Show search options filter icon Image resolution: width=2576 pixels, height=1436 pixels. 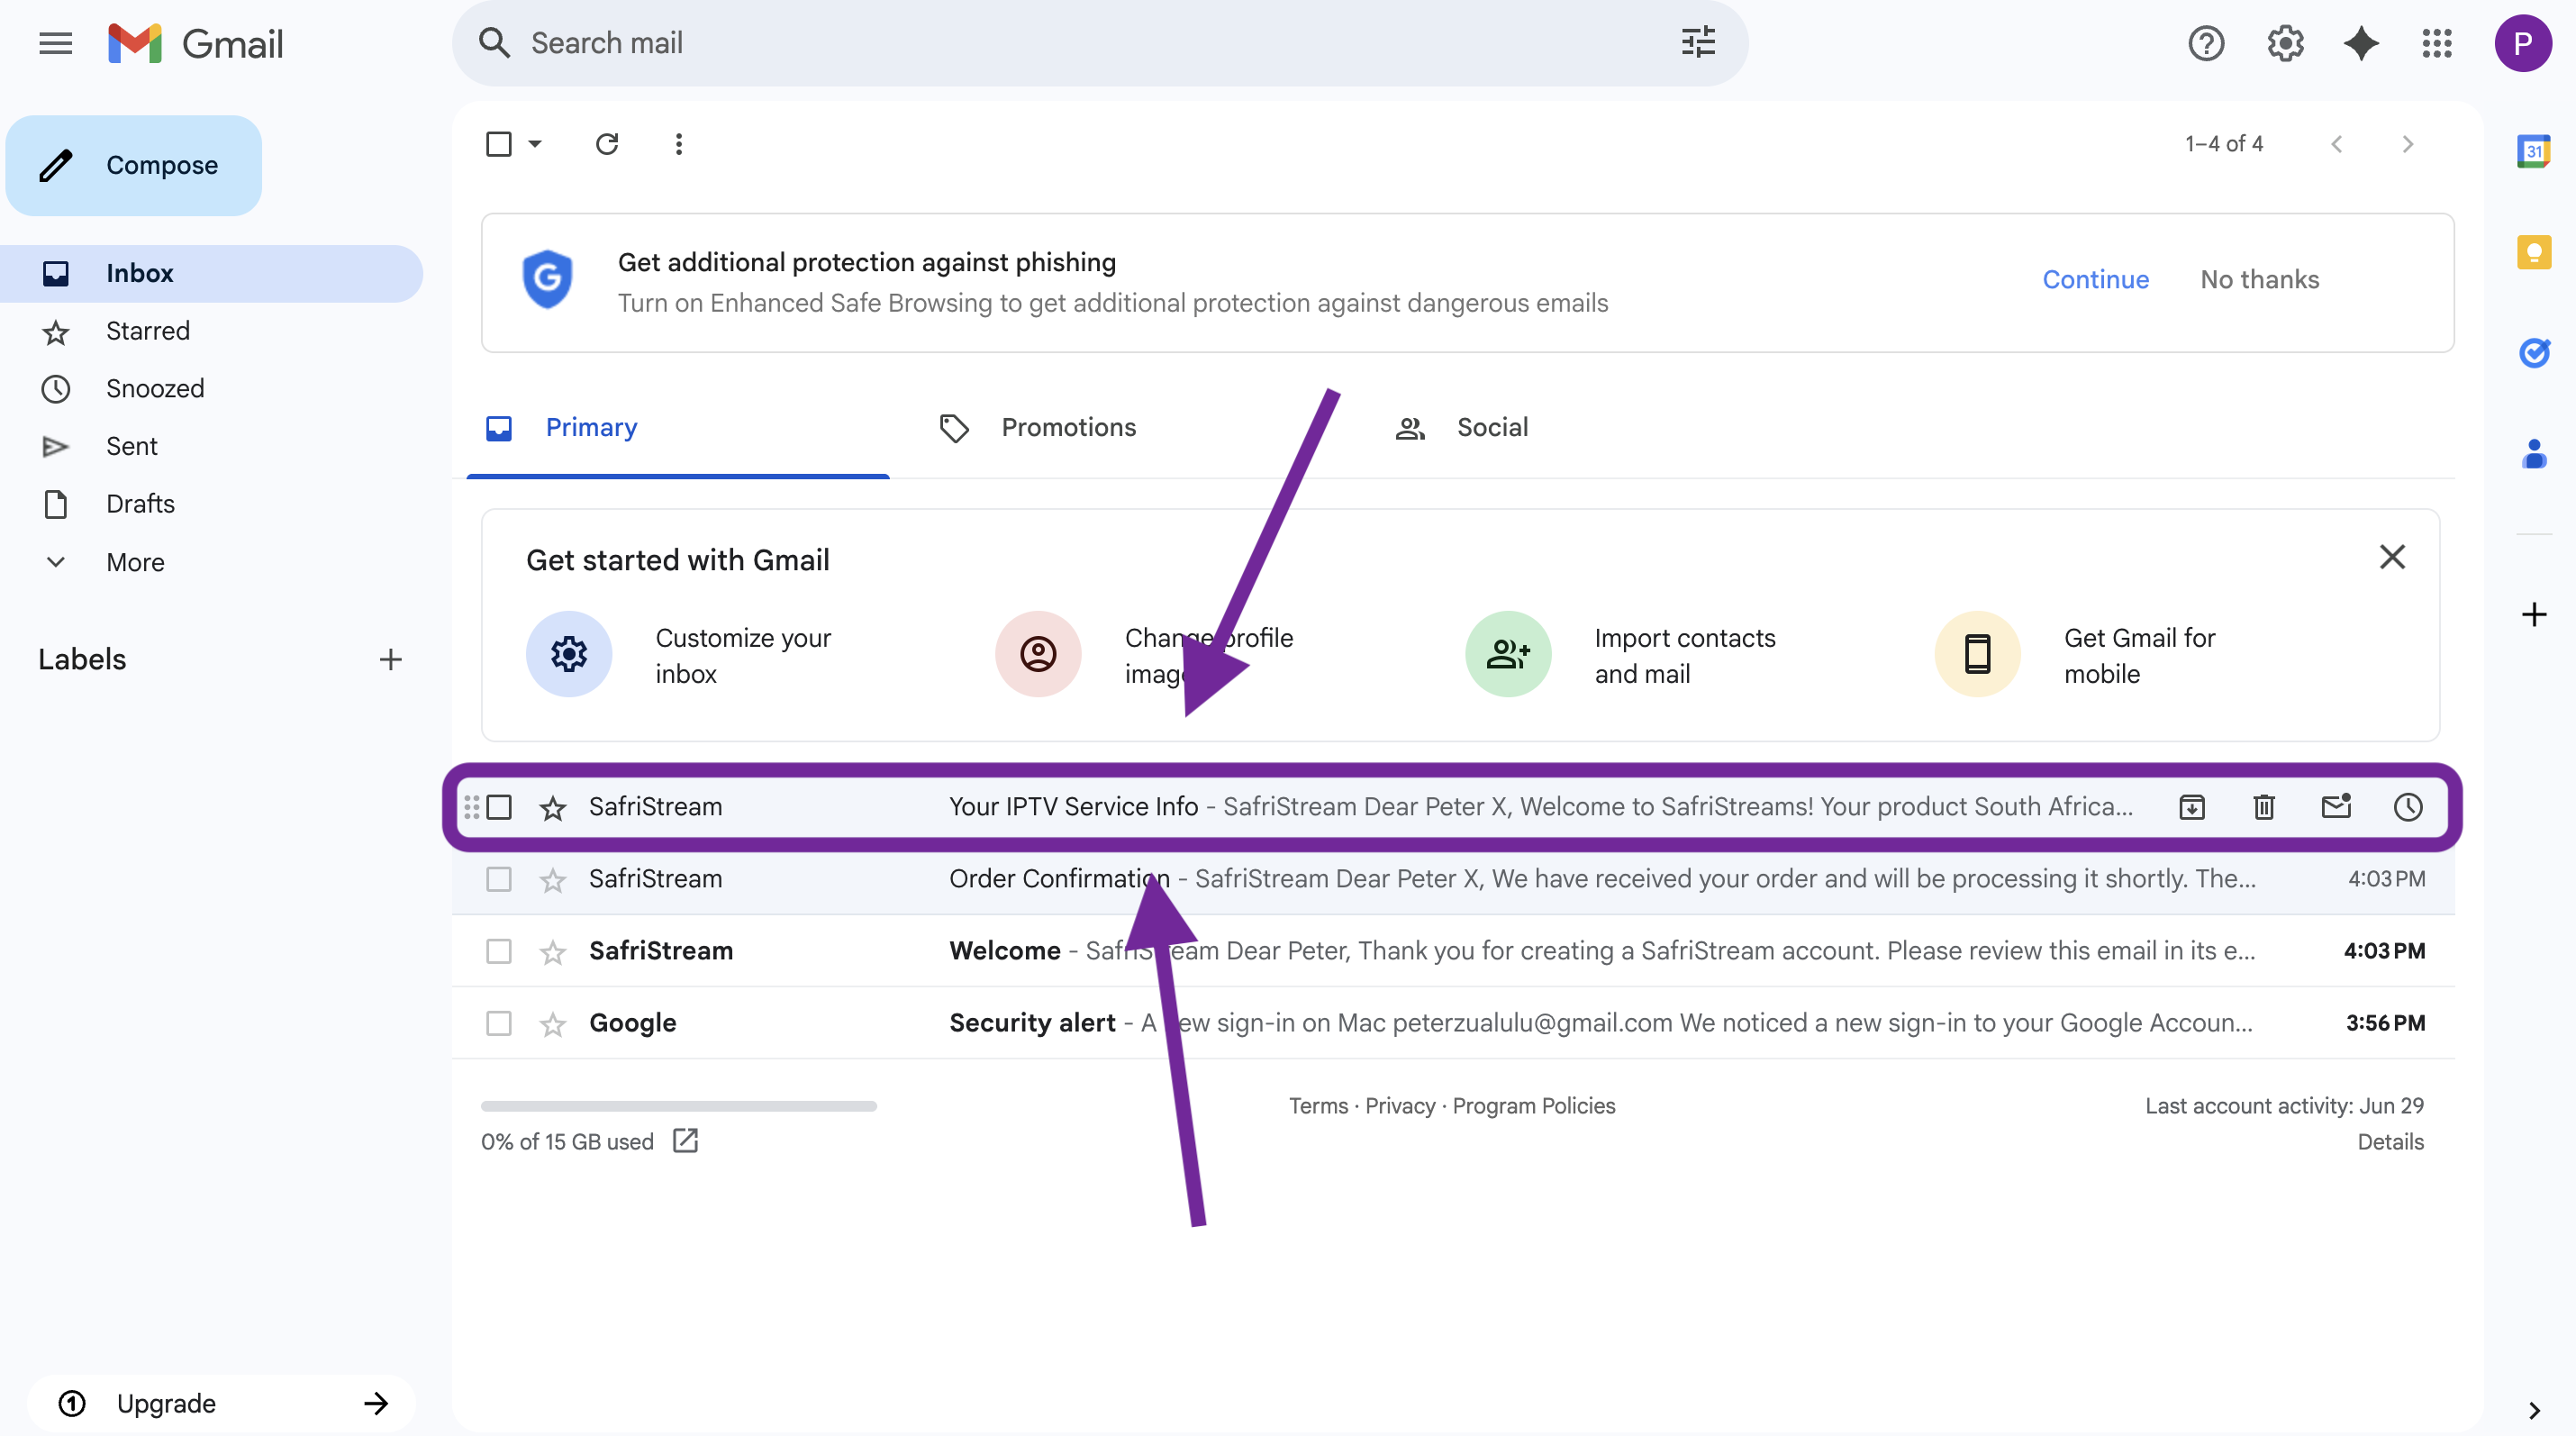point(1698,43)
